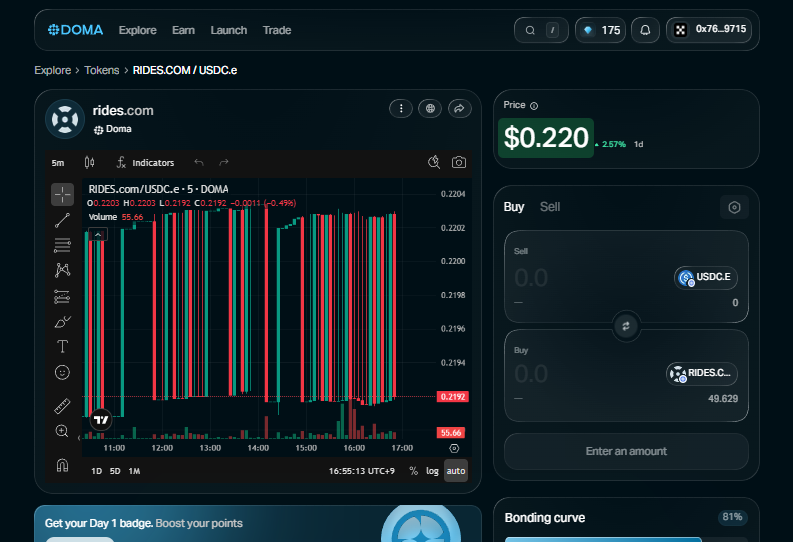
Task: Click the 81% bonding curve badge
Action: (732, 517)
